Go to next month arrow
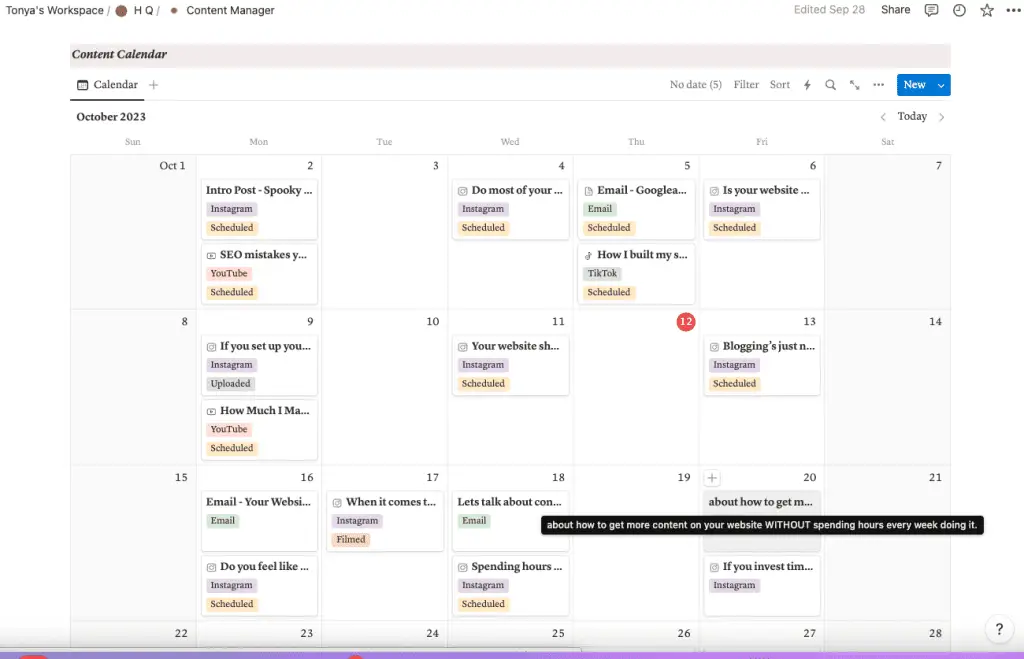The image size is (1024, 659). point(942,117)
